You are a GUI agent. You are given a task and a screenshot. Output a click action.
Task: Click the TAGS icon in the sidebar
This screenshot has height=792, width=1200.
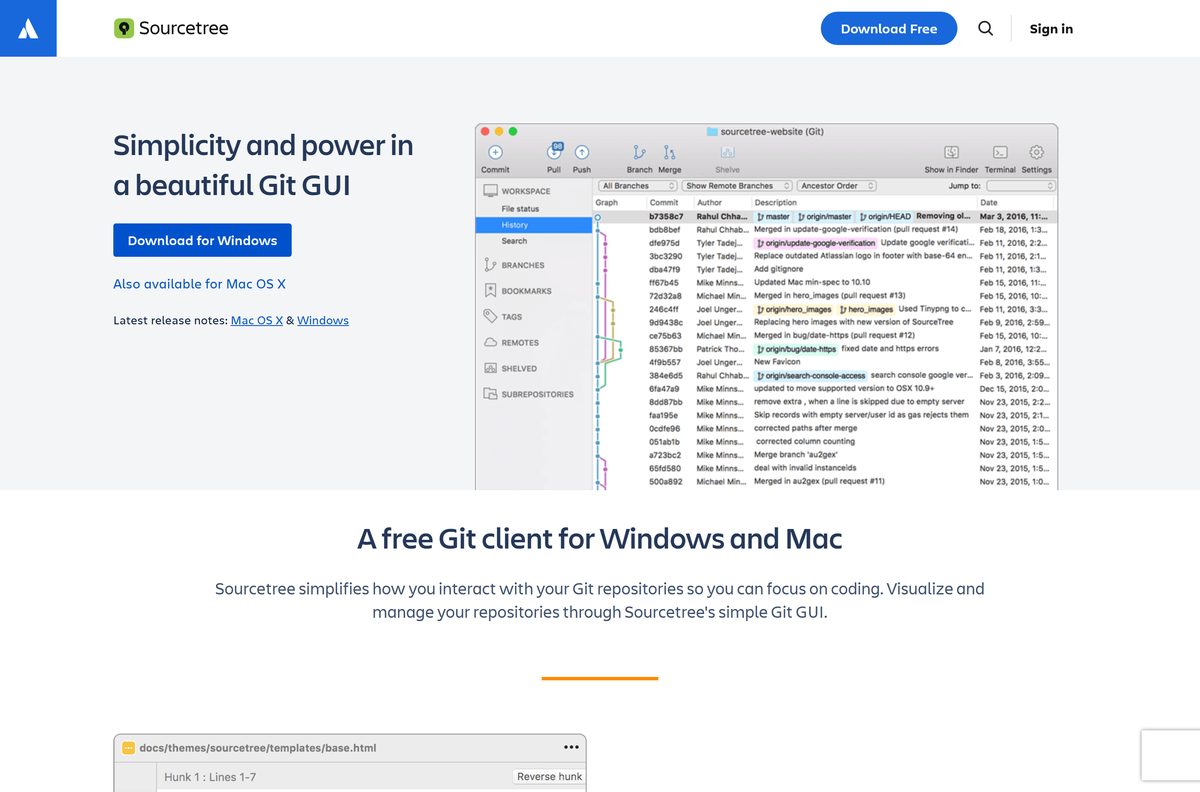[490, 316]
